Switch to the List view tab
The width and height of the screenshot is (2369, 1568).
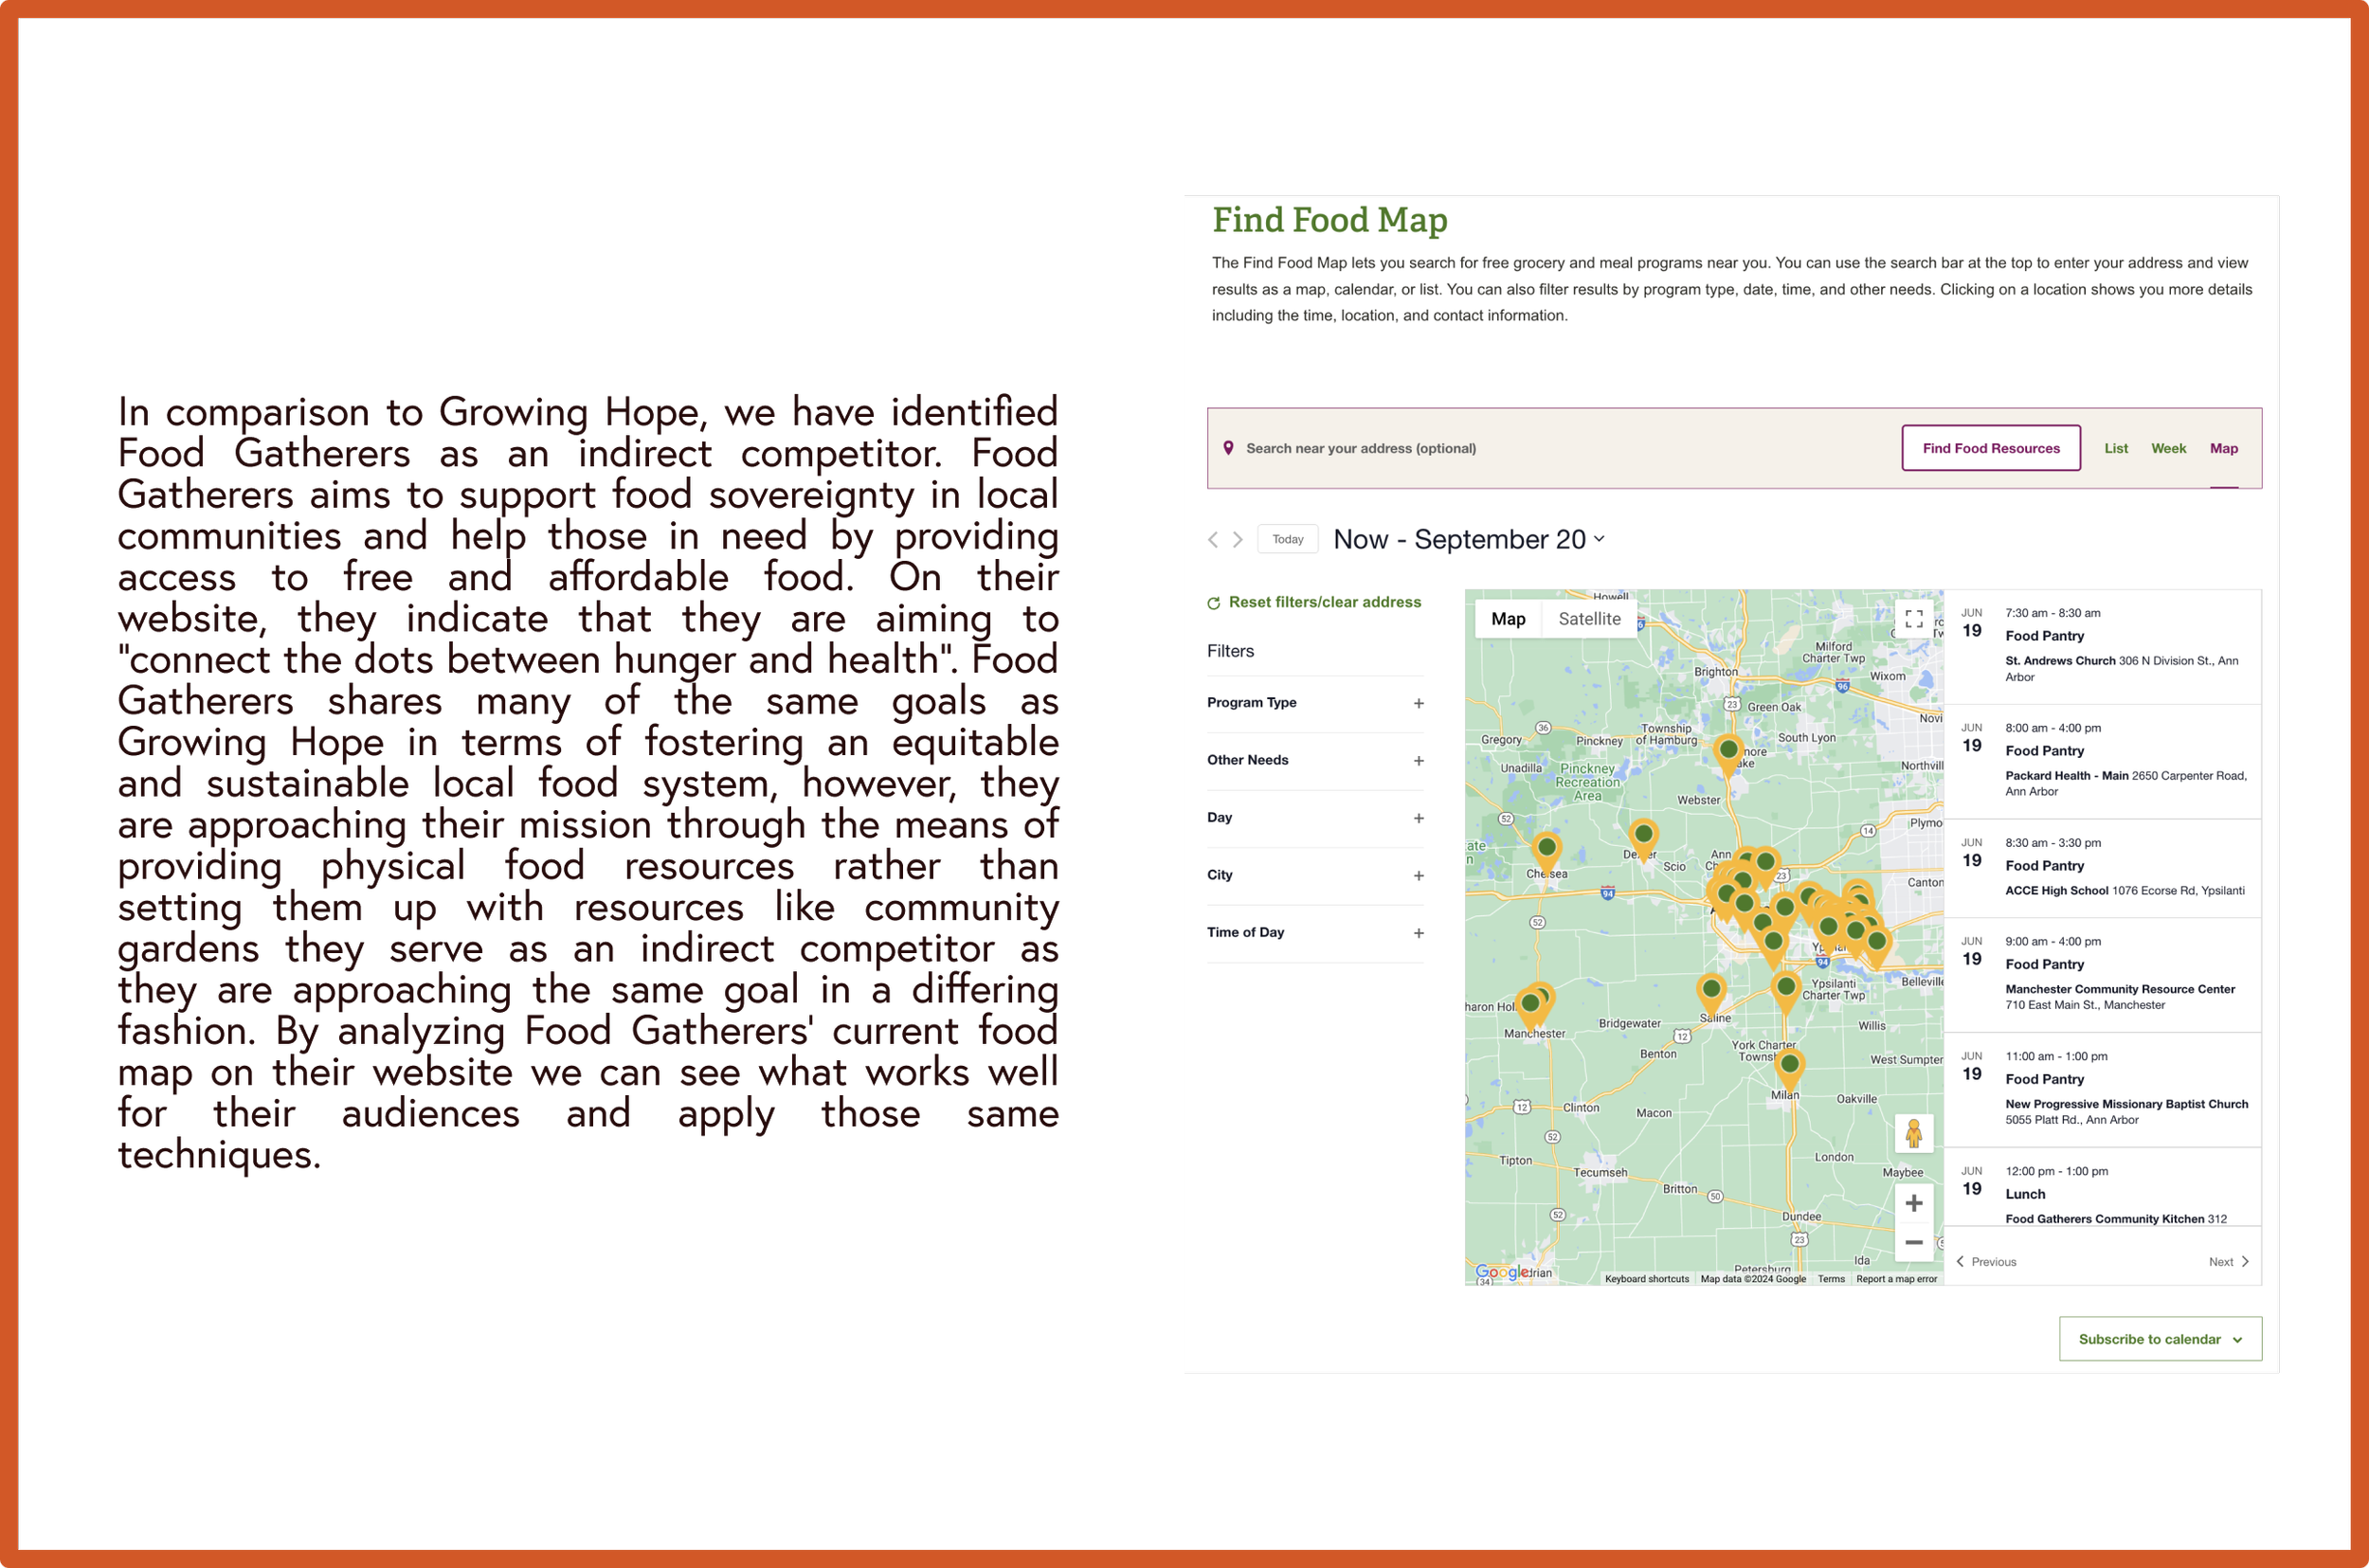click(x=2116, y=448)
